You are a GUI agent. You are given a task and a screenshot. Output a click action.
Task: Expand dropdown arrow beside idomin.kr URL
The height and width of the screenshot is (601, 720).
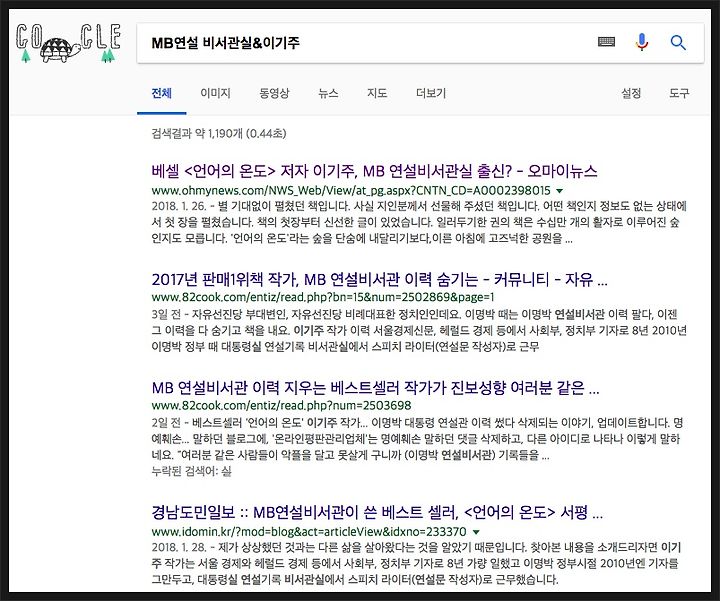click(x=476, y=532)
